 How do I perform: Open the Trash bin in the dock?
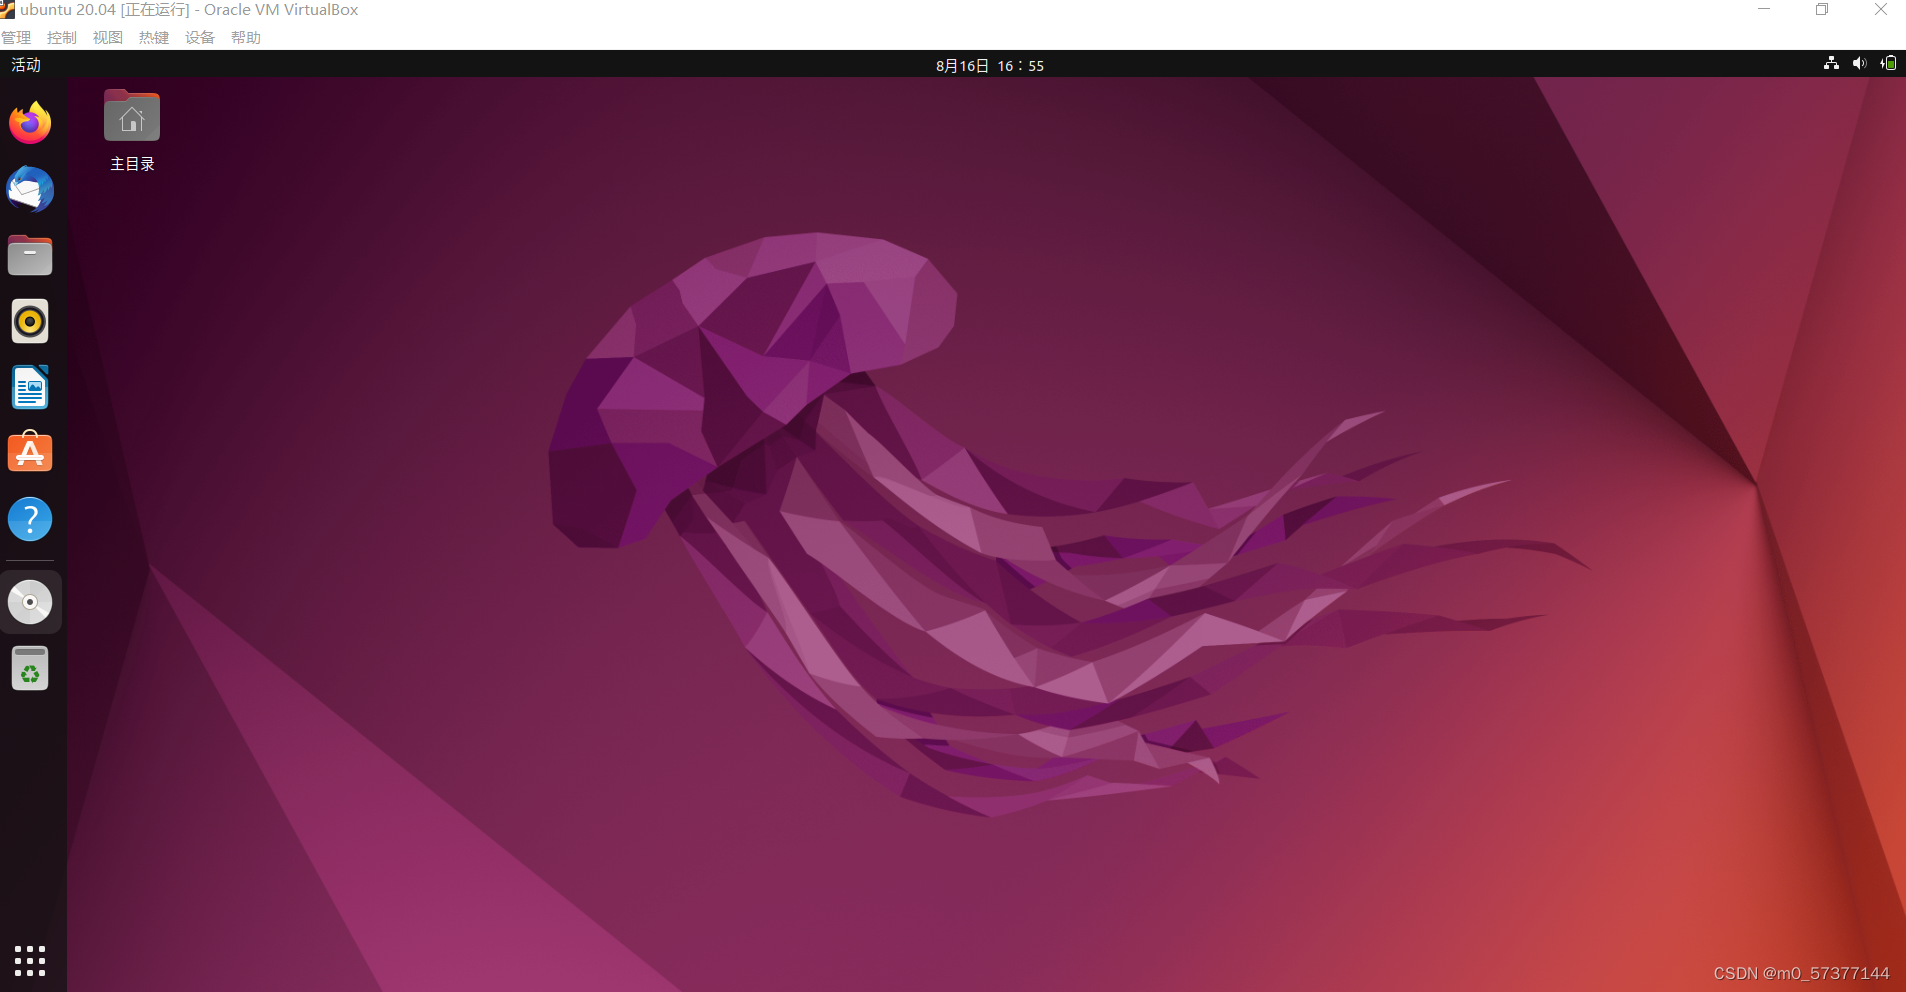click(x=30, y=668)
